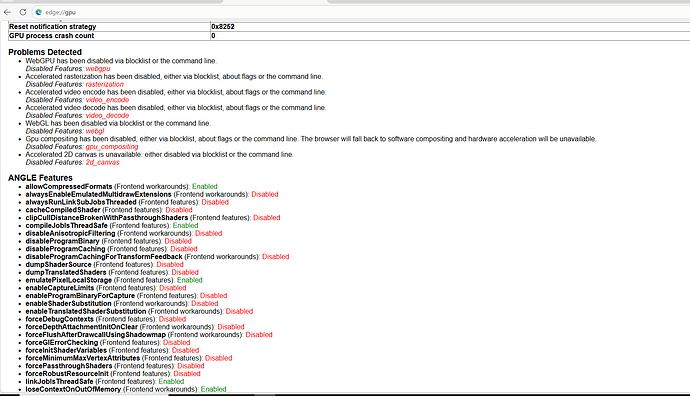
Task: Click the red video_encode disabled feature
Action: [x=107, y=100]
